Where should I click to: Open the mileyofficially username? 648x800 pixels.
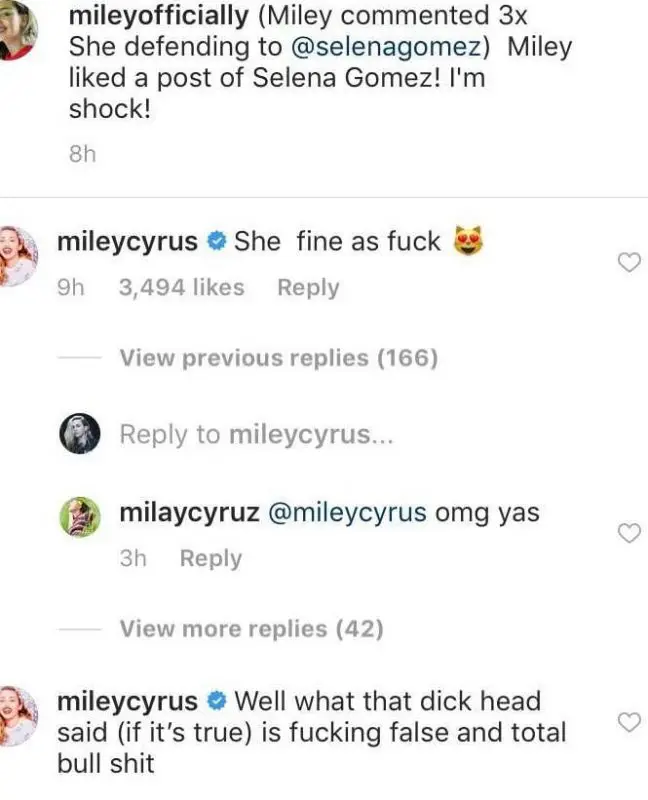coord(159,16)
